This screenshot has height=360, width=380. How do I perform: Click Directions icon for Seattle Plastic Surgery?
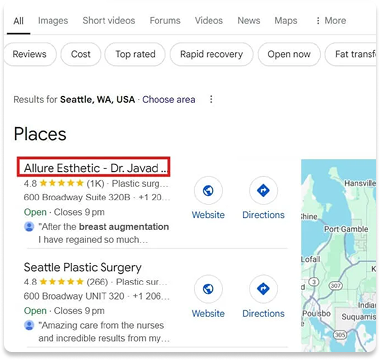click(263, 289)
